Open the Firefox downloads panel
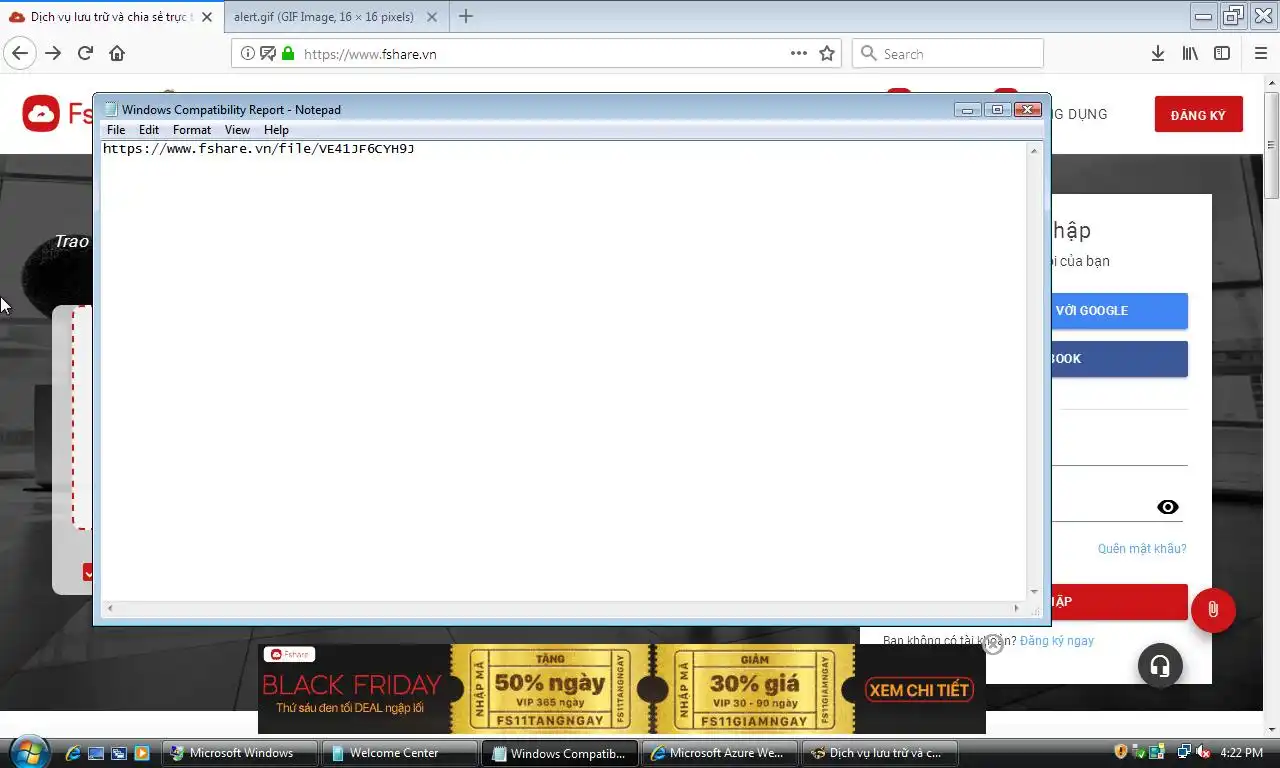1280x768 pixels. click(1158, 54)
